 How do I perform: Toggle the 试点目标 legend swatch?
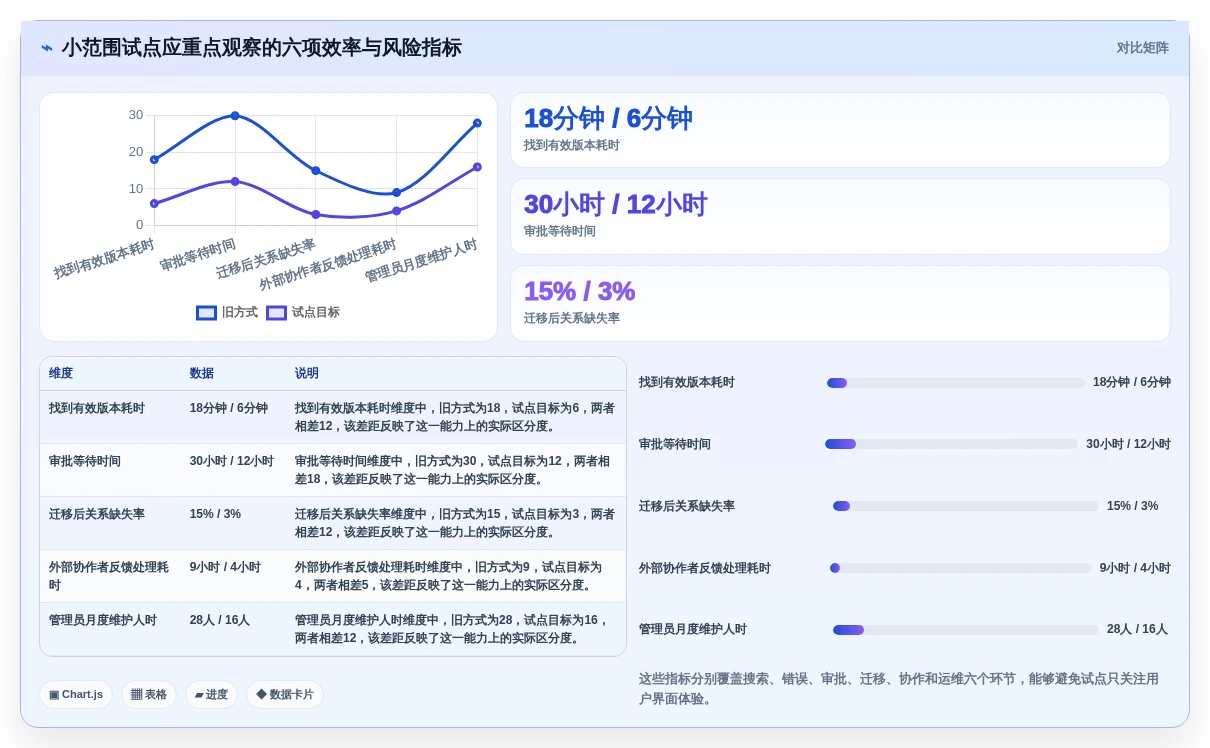[x=277, y=313]
